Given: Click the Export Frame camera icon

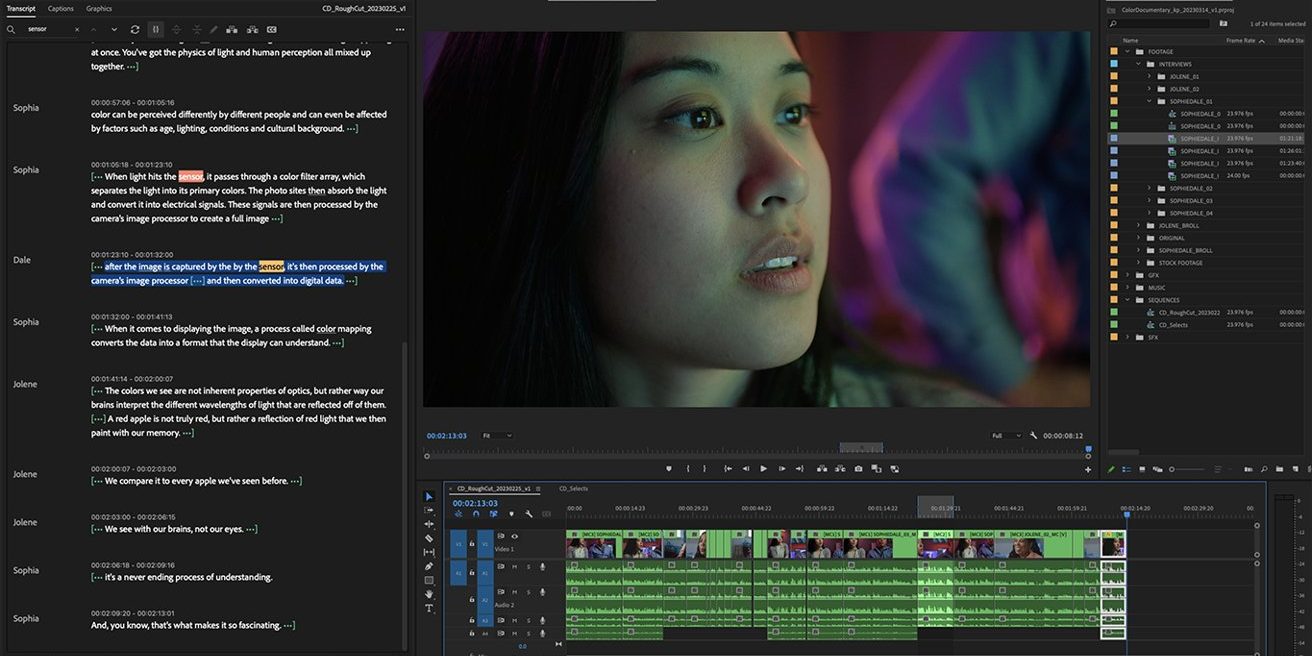Looking at the screenshot, I should [x=858, y=468].
